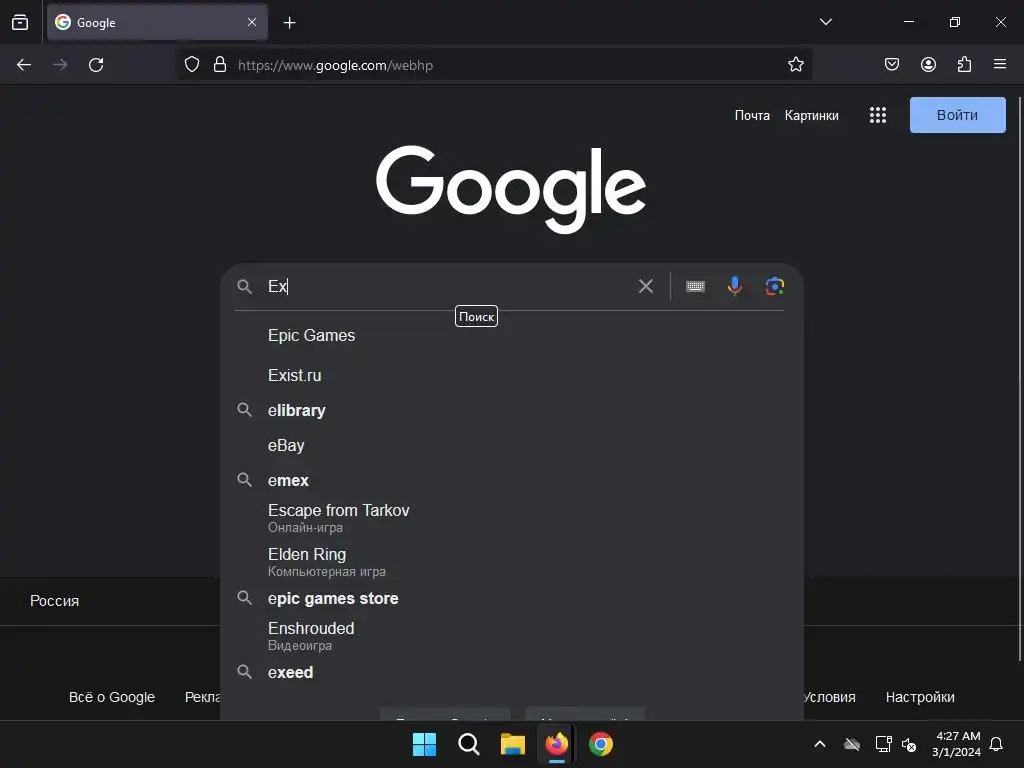
Task: Open the on-screen keyboard tool
Action: click(696, 286)
